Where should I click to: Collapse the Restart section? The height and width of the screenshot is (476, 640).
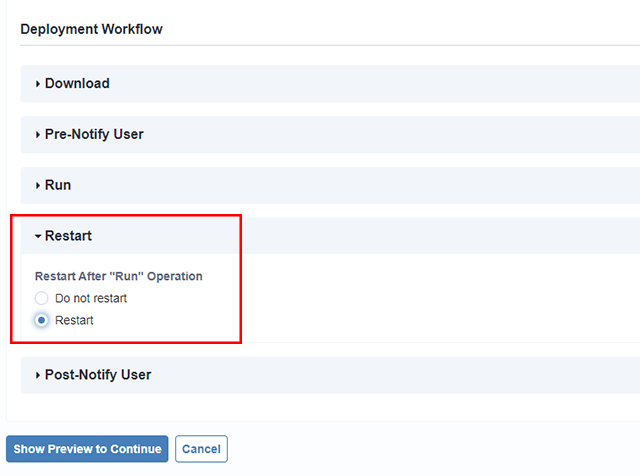[x=68, y=237]
